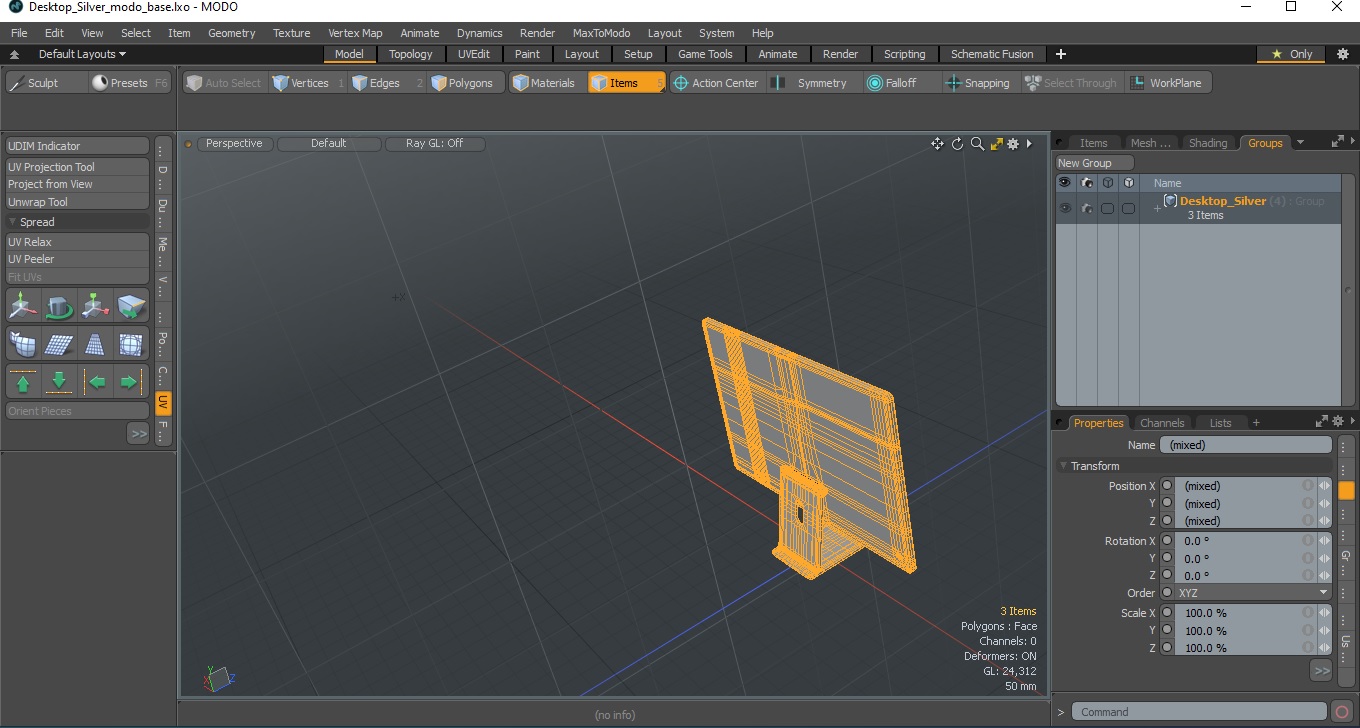
Task: Click the trapezoid perspective grid icon
Action: pos(95,344)
